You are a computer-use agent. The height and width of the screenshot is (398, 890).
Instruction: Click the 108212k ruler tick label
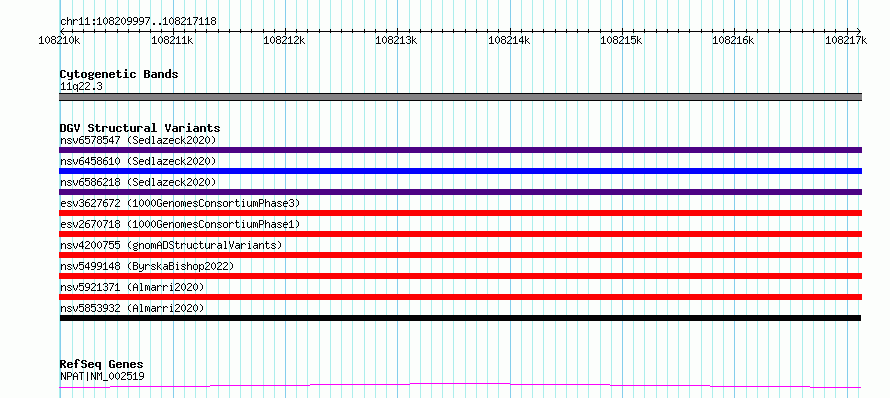pyautogui.click(x=284, y=40)
